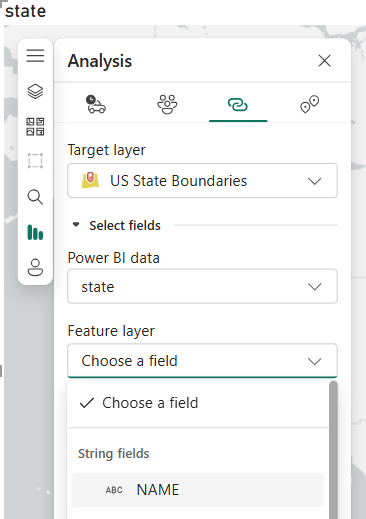366x519 pixels.
Task: Collapse the Select fields section
Action: coord(76,225)
